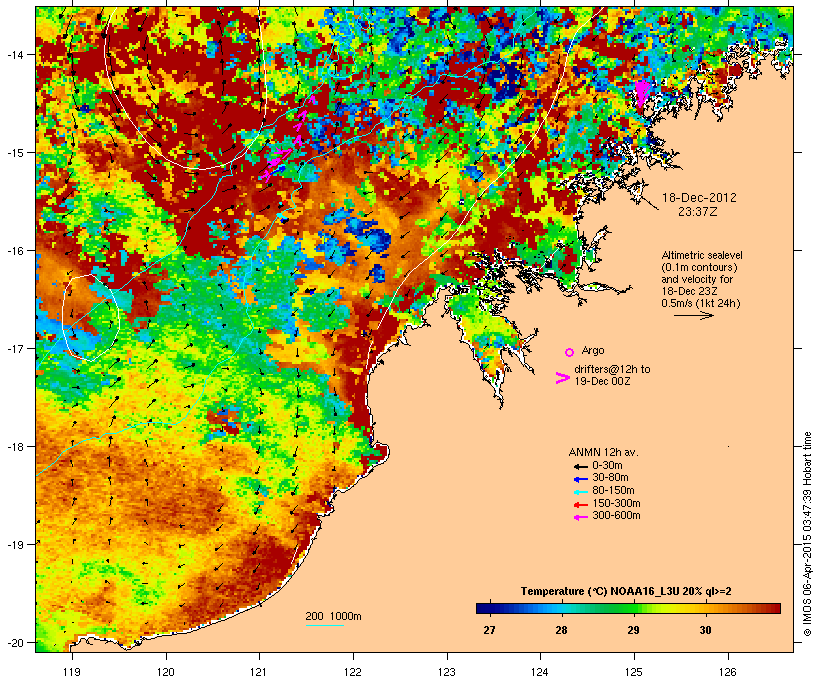Image resolution: width=820 pixels, height=680 pixels.
Task: Click the latitude axis label -14
Action: point(14,54)
